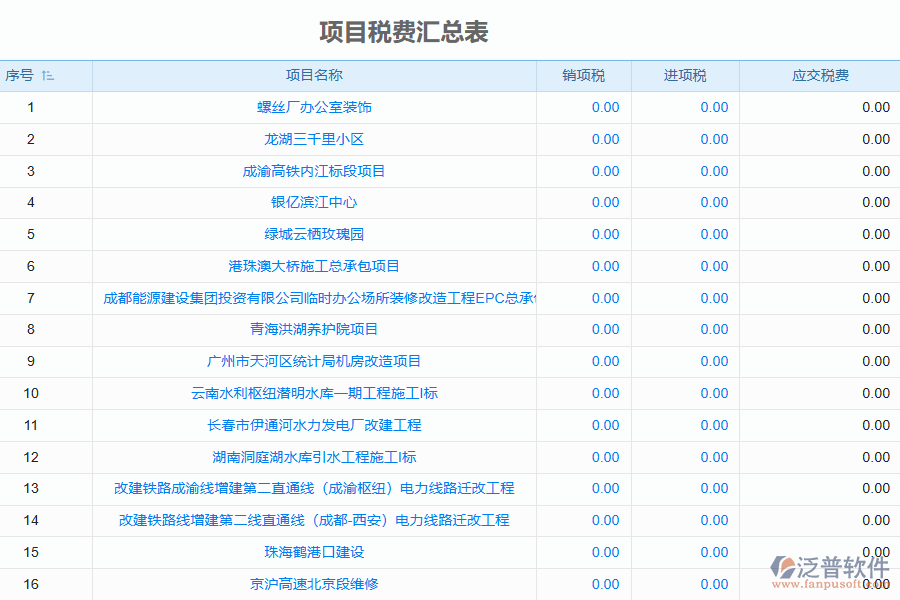Select 湖南洞庭湖水库引水工程施工I标
This screenshot has height=600, width=900.
click(314, 457)
